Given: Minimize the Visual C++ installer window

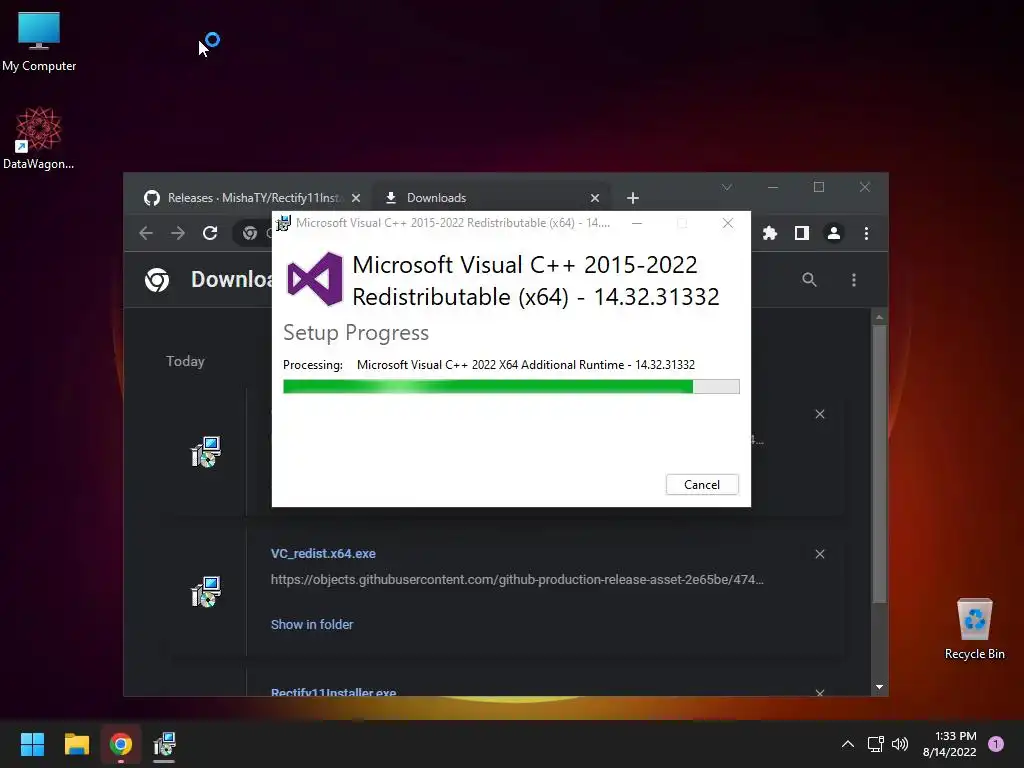Looking at the screenshot, I should tap(637, 223).
